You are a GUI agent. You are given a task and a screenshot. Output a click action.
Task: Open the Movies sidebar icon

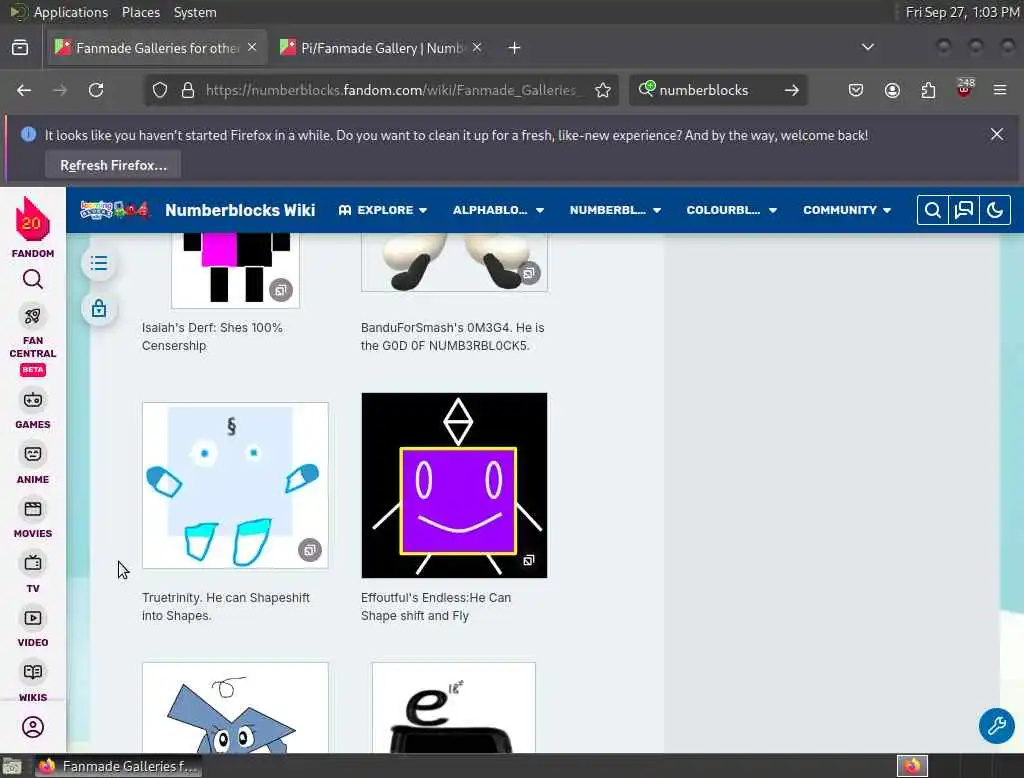[x=33, y=509]
